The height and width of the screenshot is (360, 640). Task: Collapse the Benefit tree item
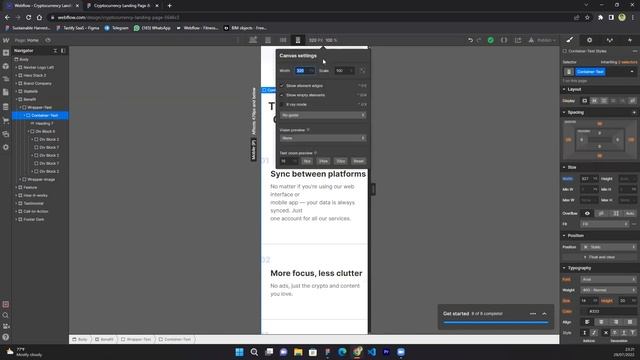coord(16,99)
